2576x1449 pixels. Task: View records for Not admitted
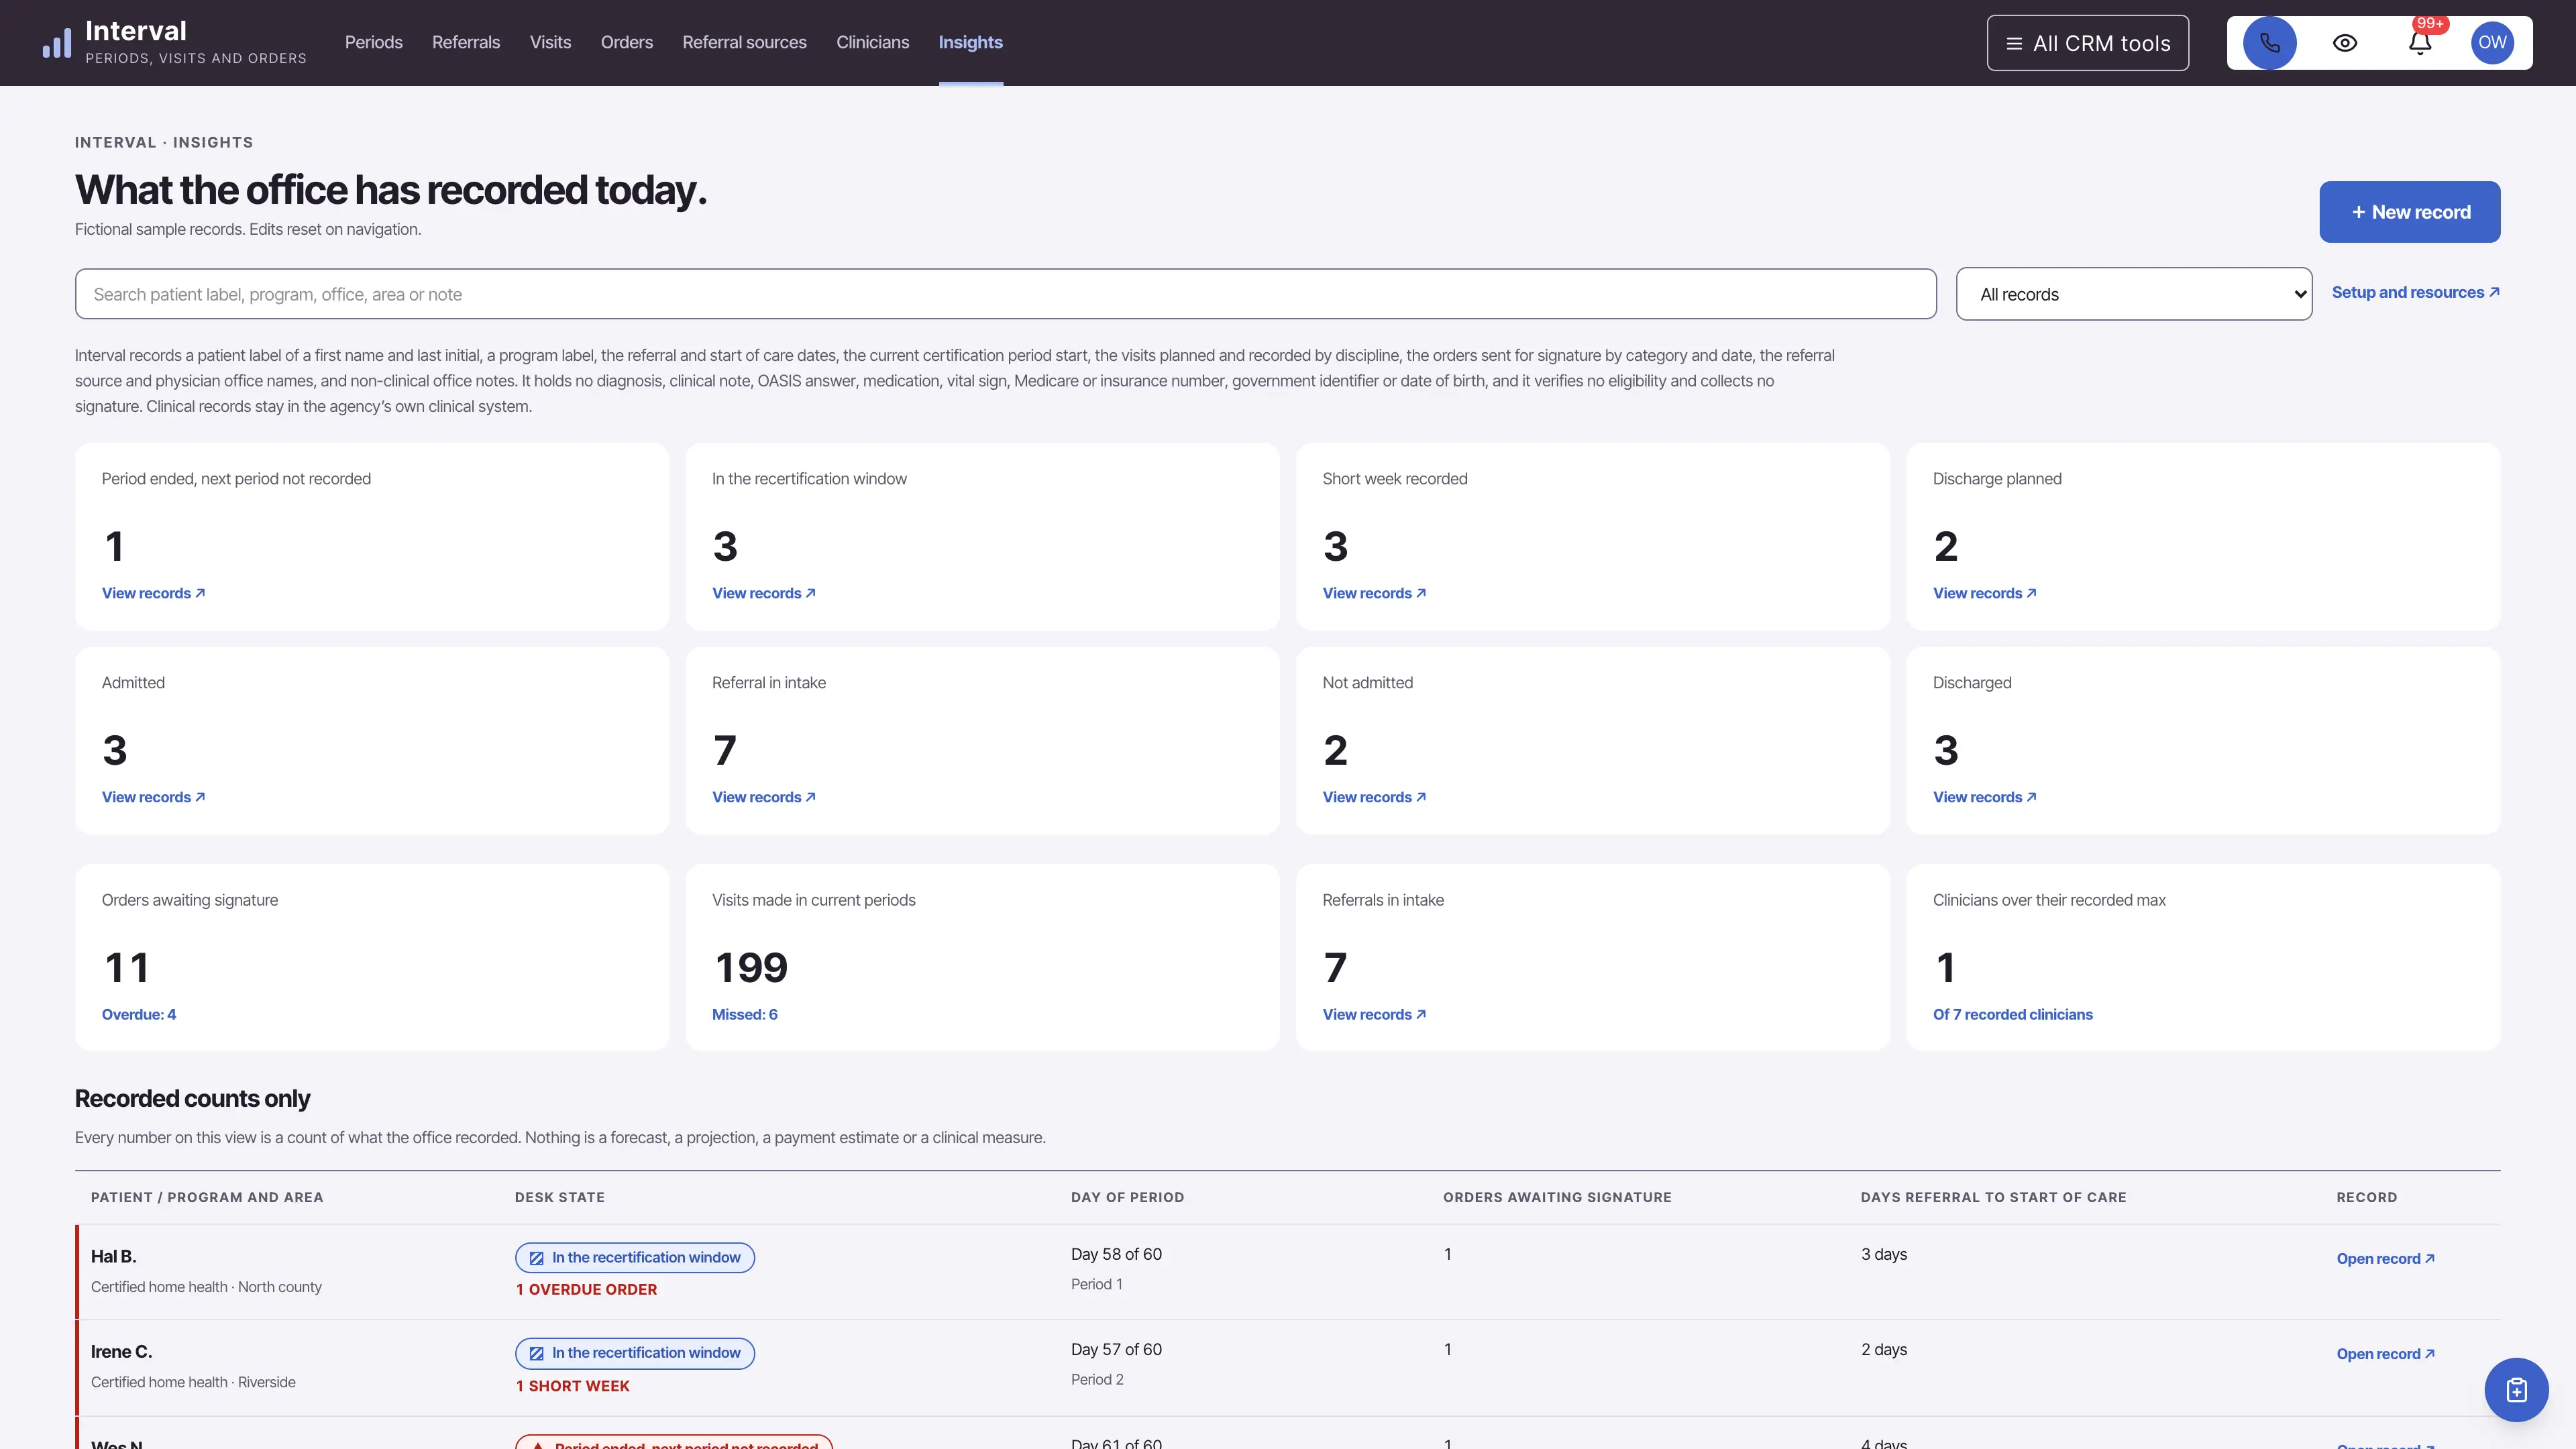point(1374,797)
